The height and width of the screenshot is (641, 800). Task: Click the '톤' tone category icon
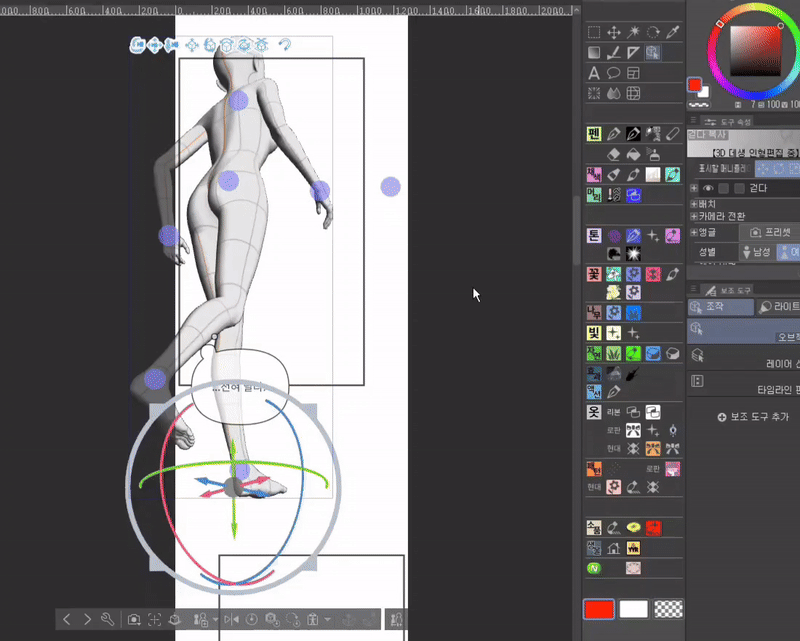(594, 235)
